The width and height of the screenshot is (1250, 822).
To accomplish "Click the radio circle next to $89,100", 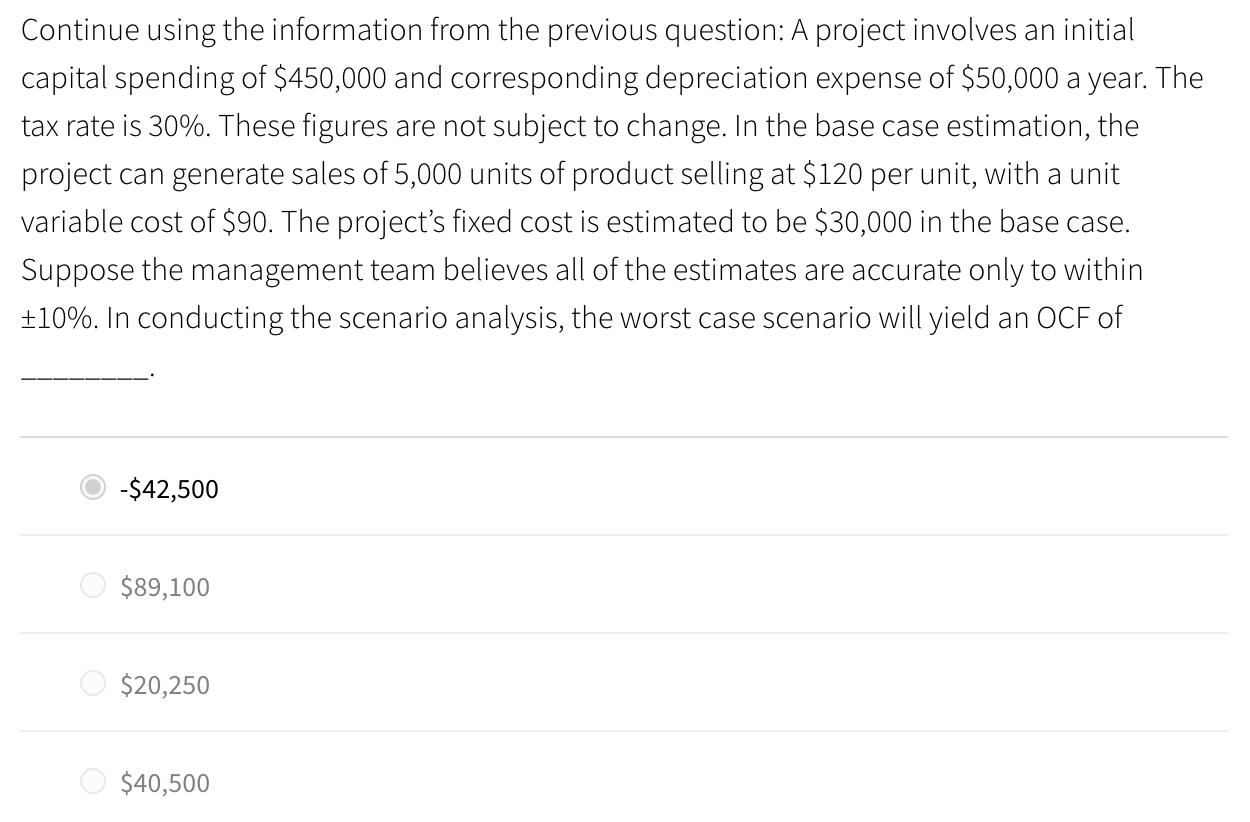I will click(93, 585).
